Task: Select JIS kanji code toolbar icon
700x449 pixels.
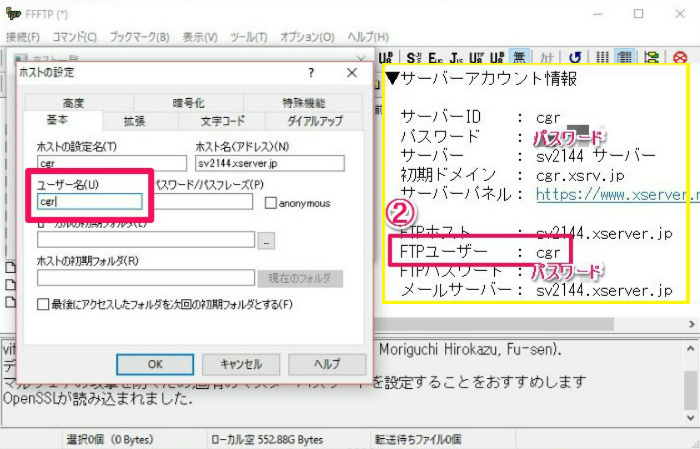Action: (x=456, y=58)
